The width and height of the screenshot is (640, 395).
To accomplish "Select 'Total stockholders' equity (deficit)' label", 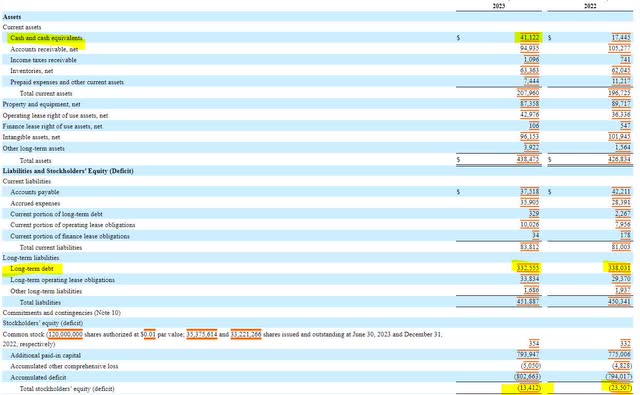I will [x=67, y=388].
